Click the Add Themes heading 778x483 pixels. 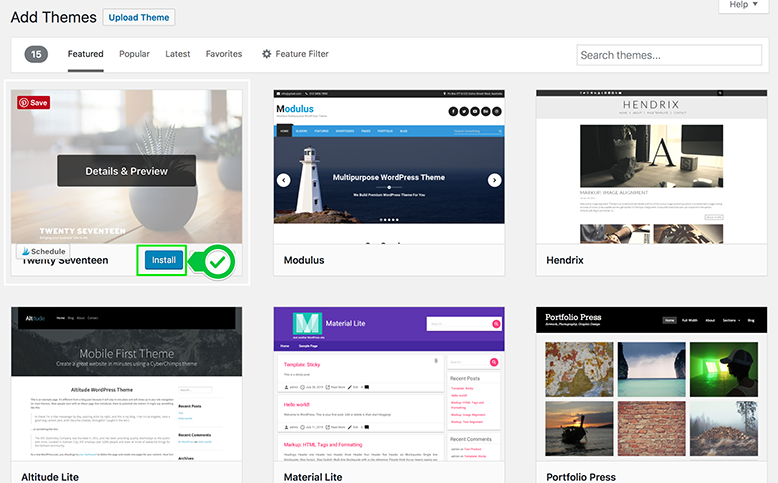(54, 17)
